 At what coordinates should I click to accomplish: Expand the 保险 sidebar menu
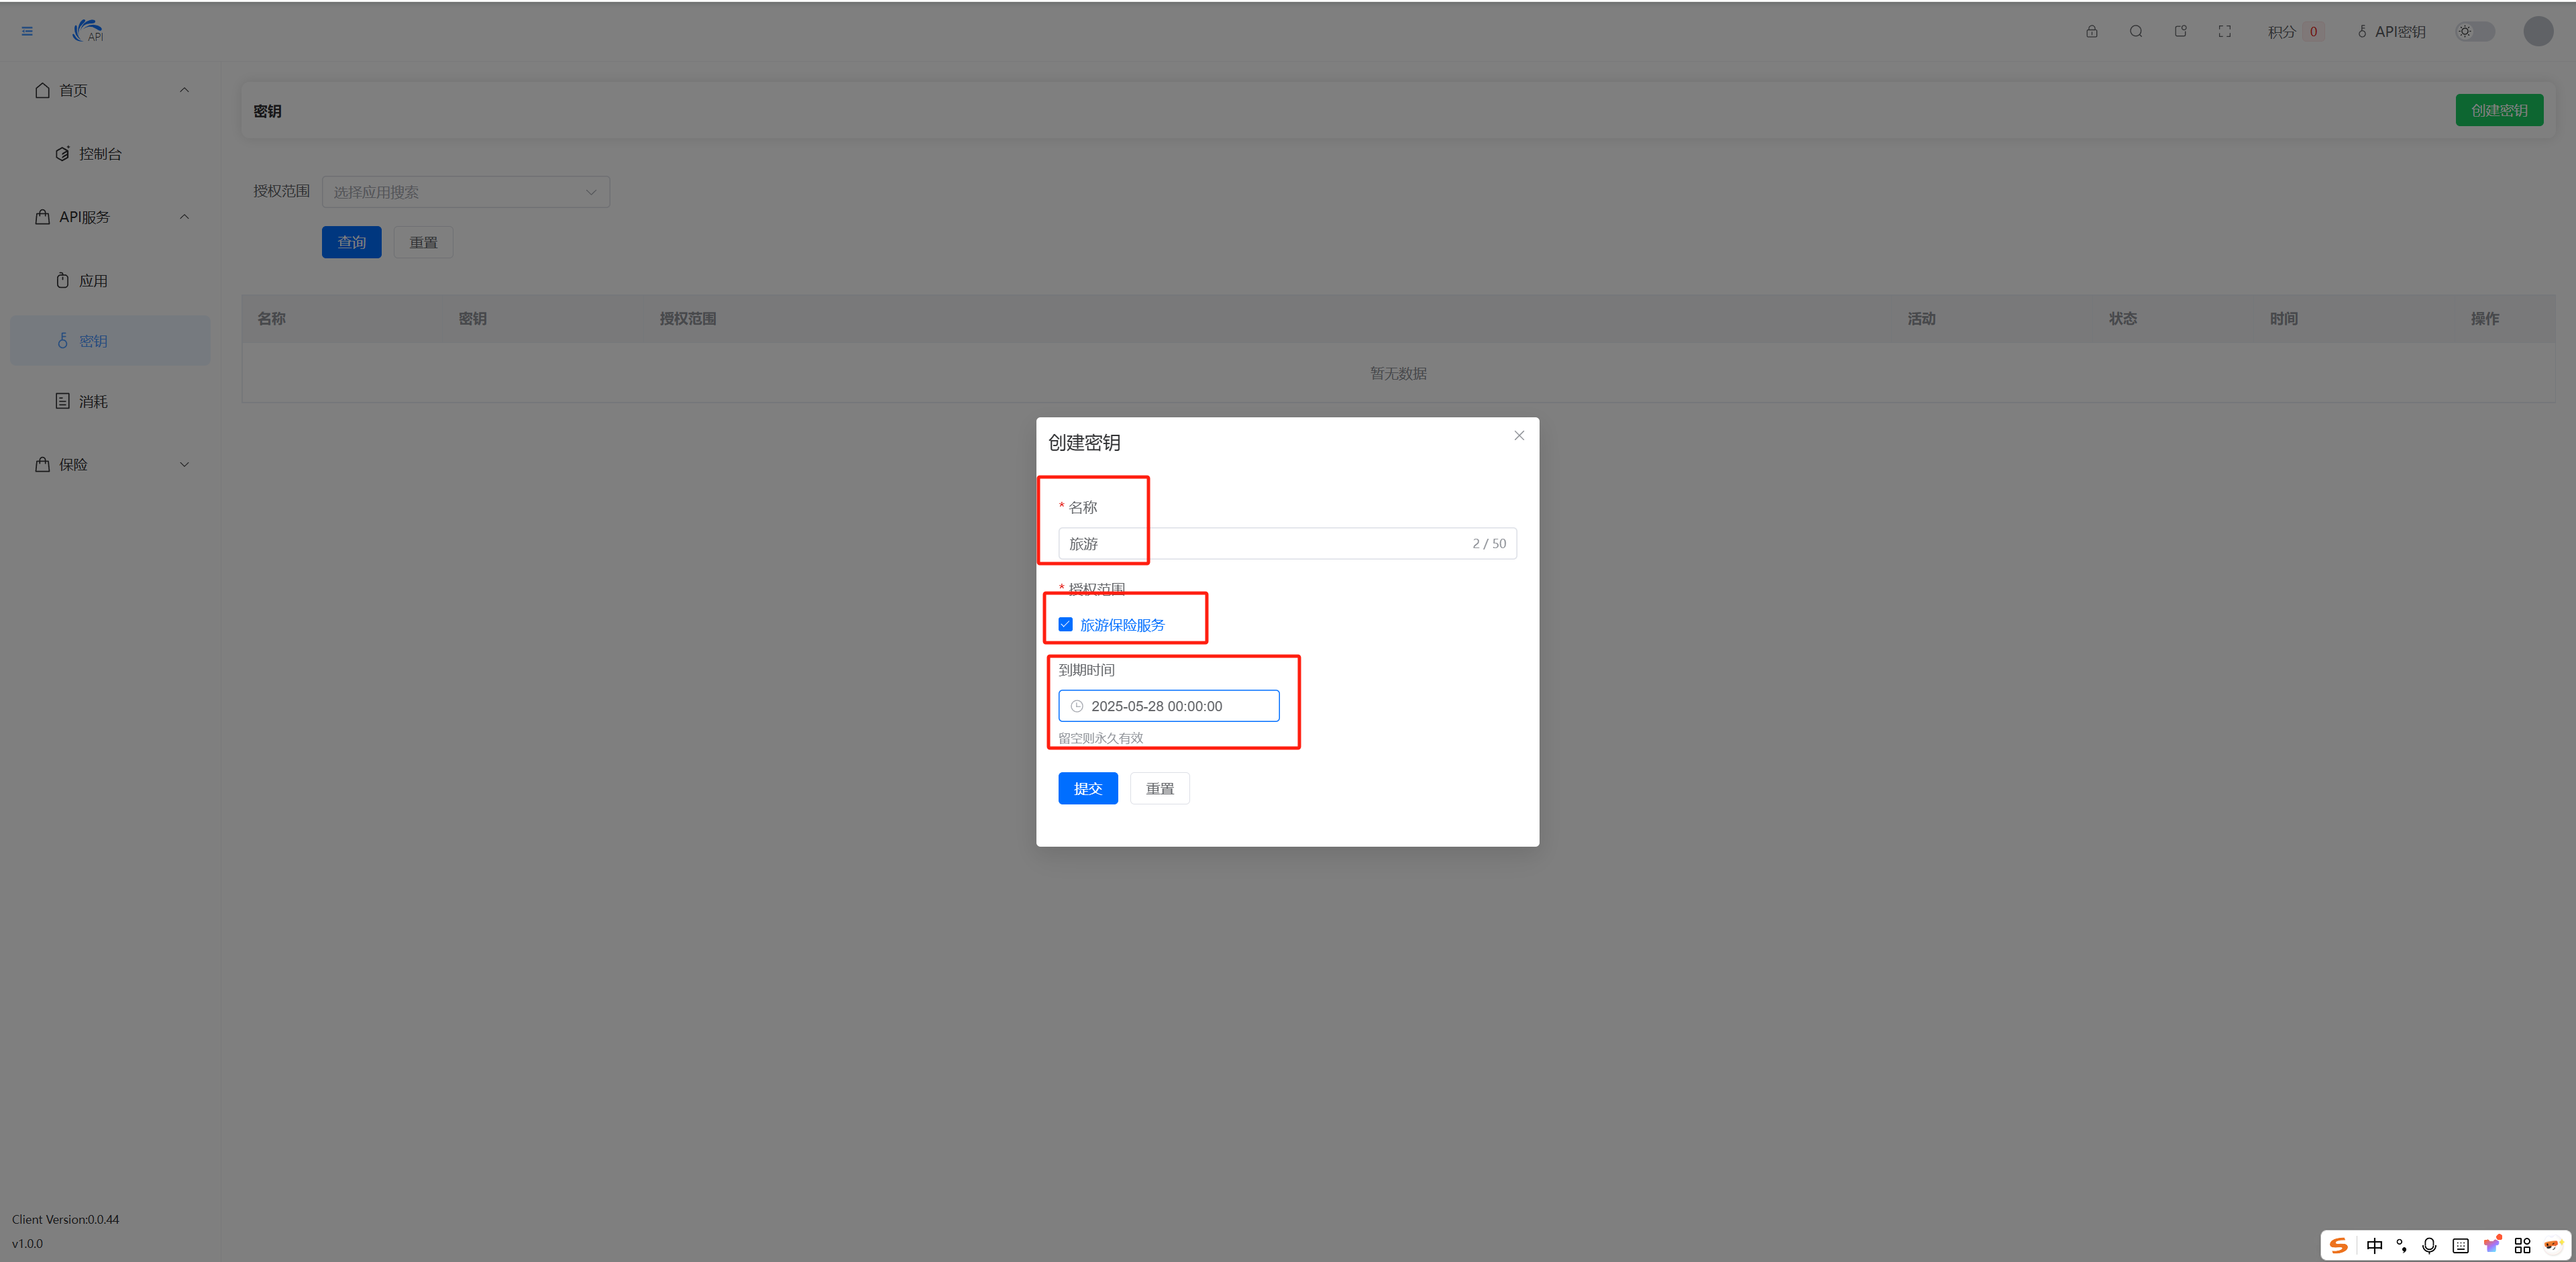point(110,464)
